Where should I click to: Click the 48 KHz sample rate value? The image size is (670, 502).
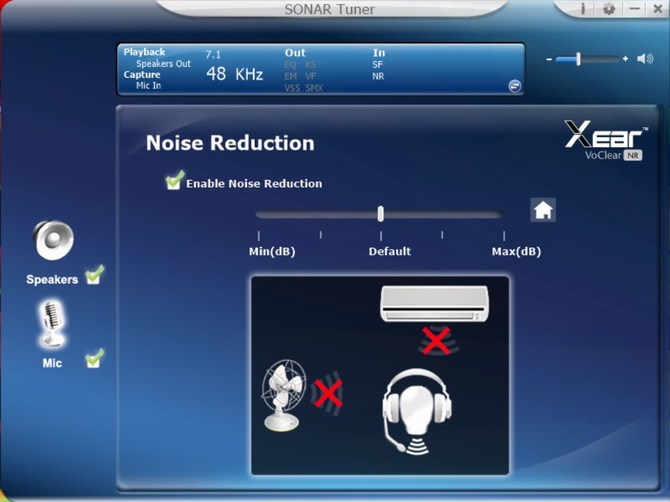235,74
